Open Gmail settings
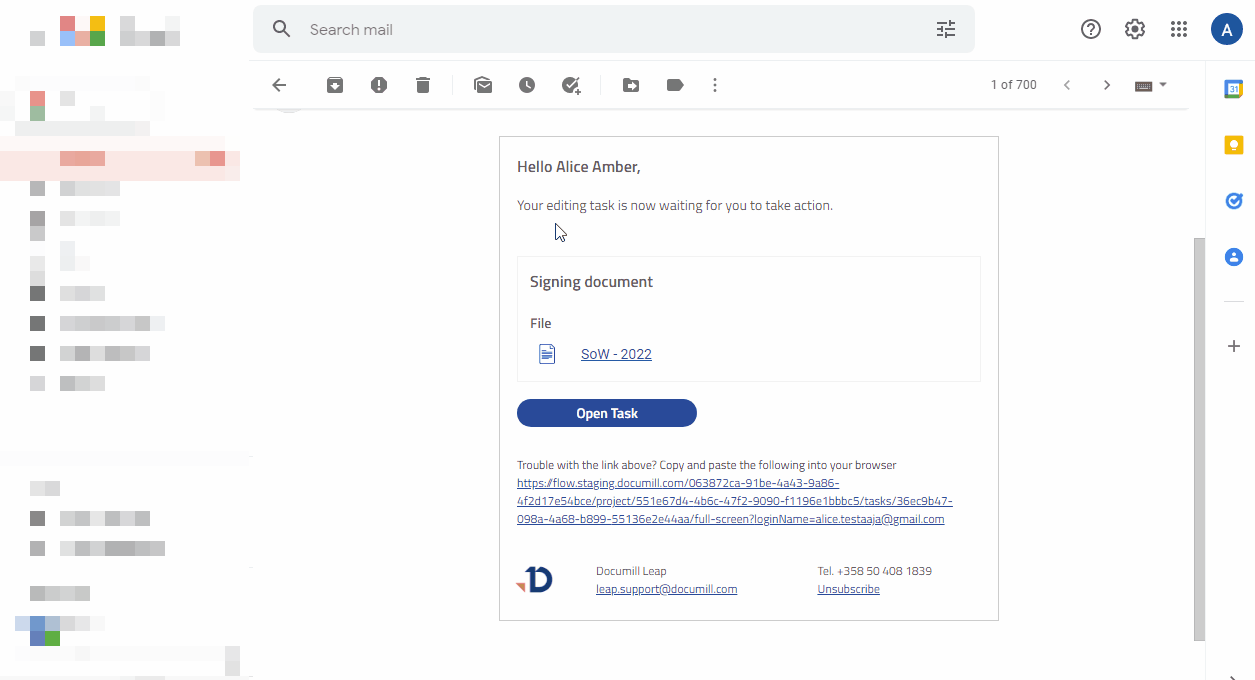1255x680 pixels. click(1134, 29)
